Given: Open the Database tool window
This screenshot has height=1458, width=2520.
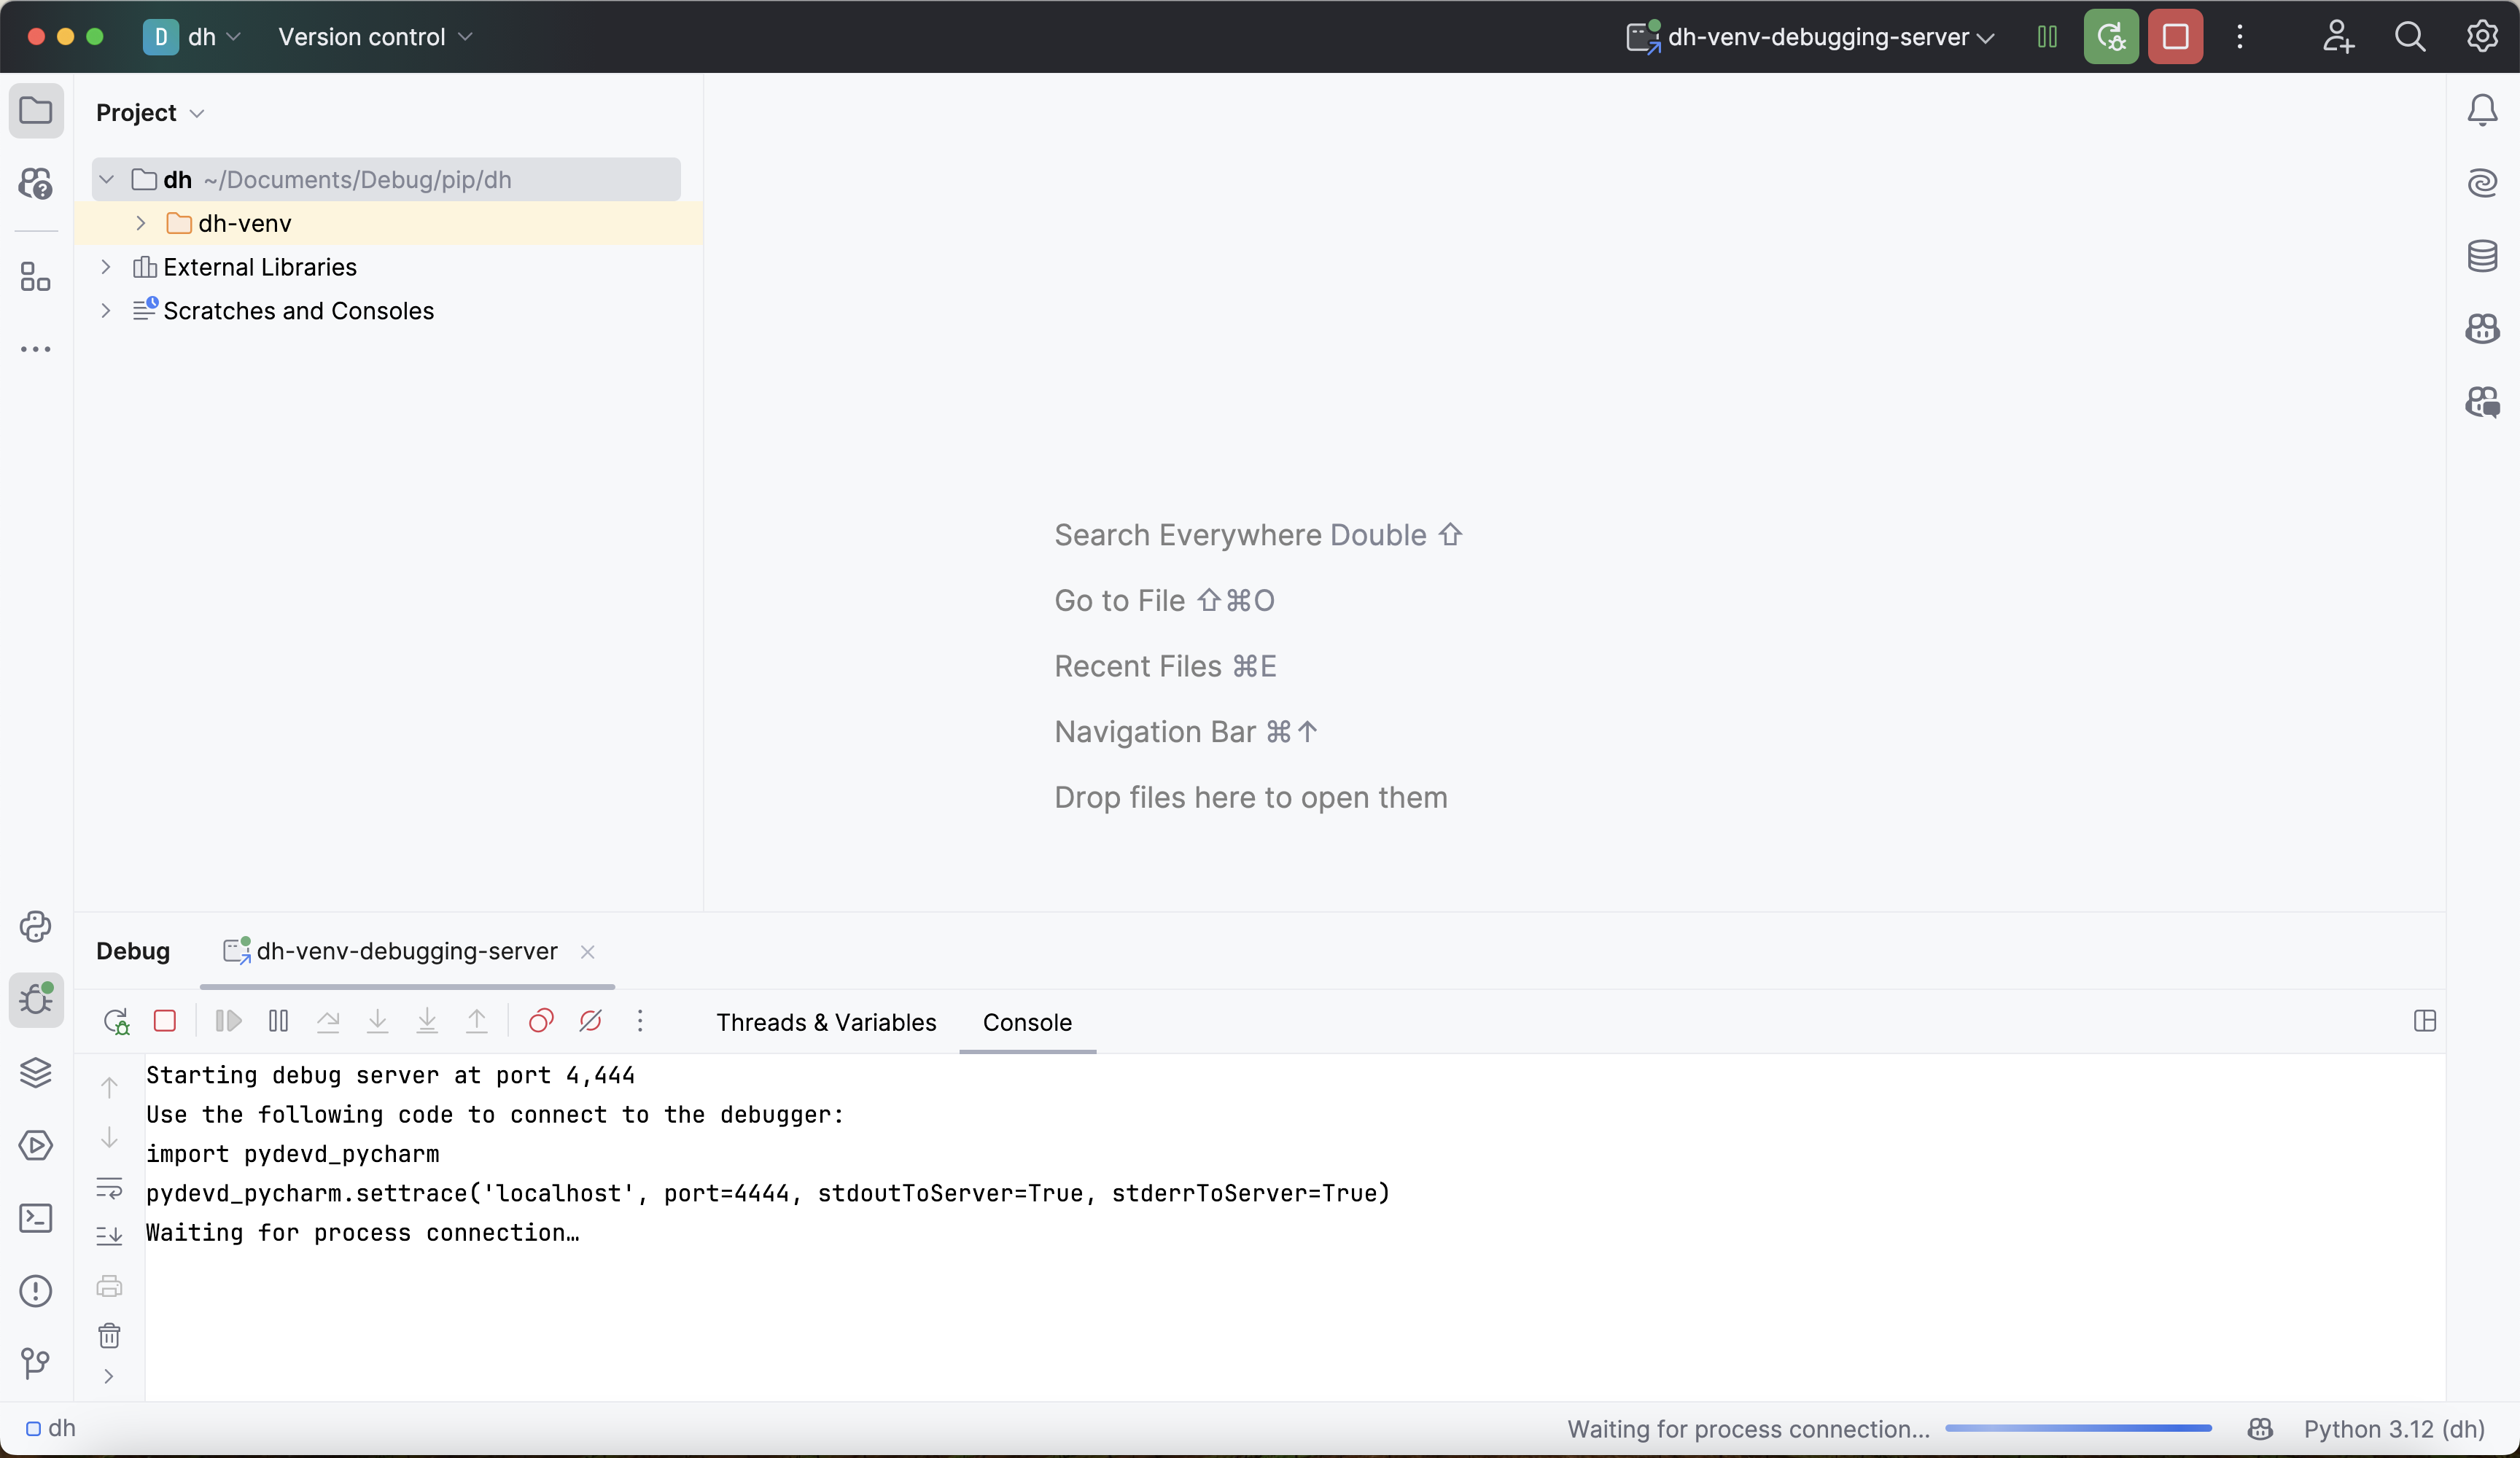Looking at the screenshot, I should coord(2482,256).
